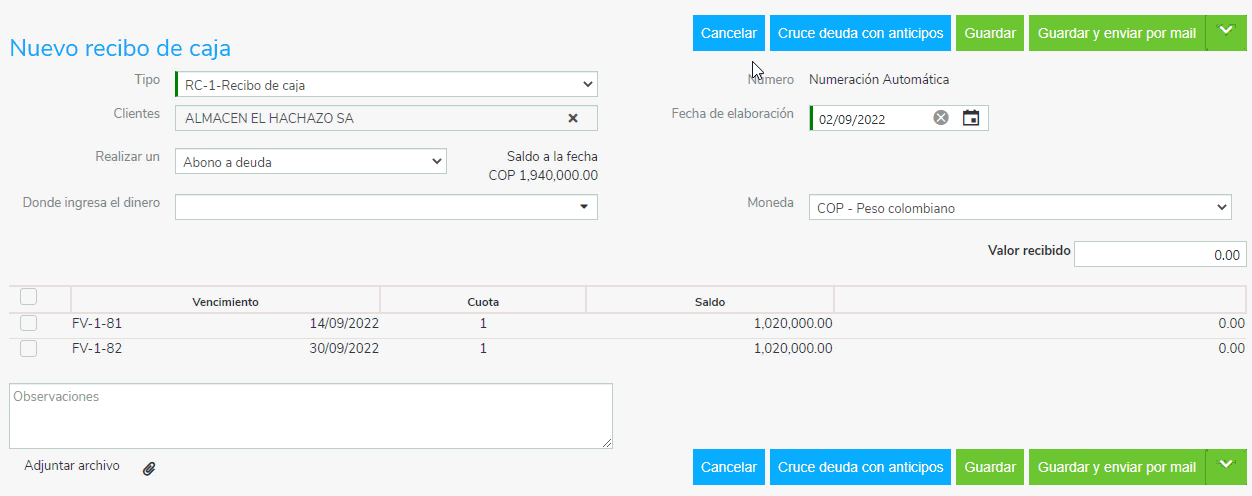Expand the Donde ingresa el dinero dropdown
Image resolution: width=1252 pixels, height=496 pixels.
pyautogui.click(x=386, y=206)
